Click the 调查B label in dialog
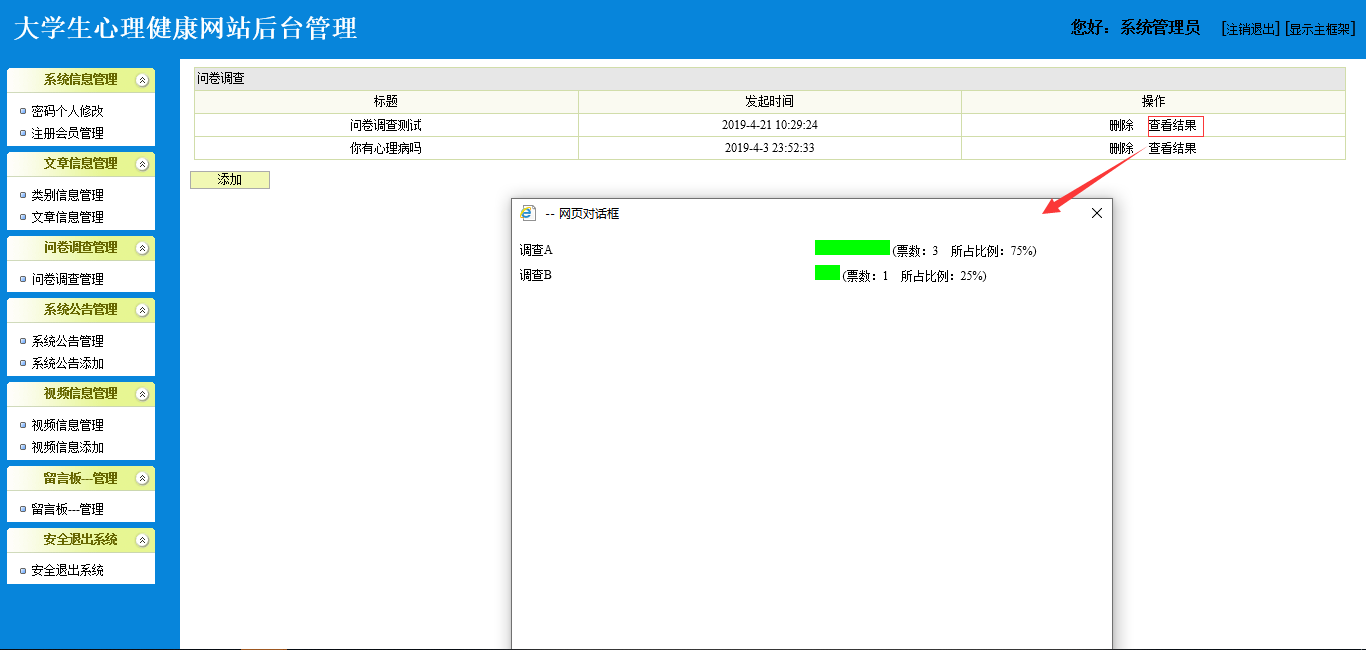 pos(536,275)
